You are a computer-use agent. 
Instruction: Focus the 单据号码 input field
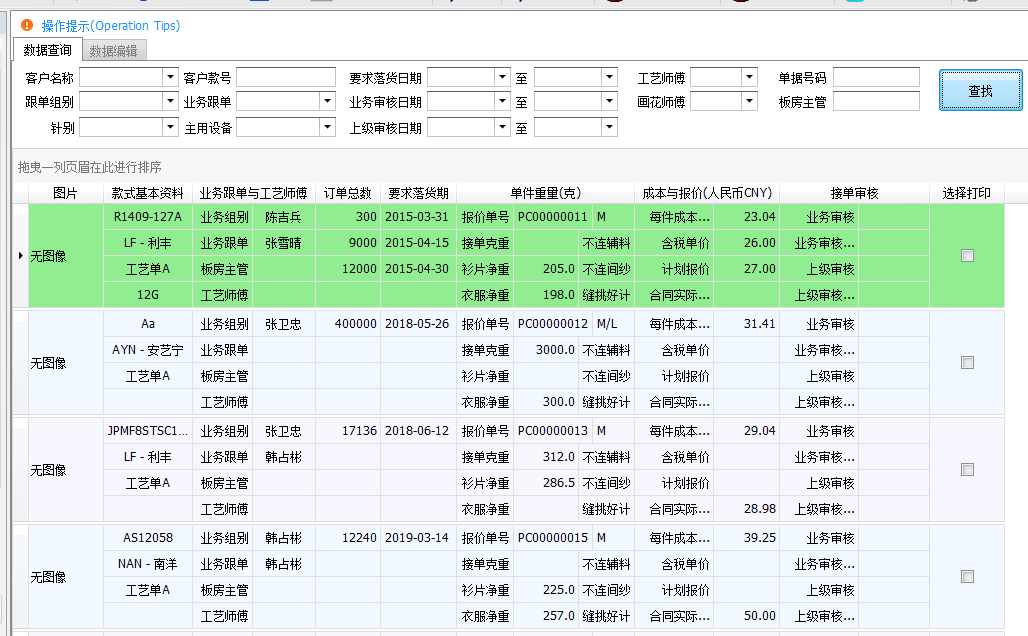[876, 77]
